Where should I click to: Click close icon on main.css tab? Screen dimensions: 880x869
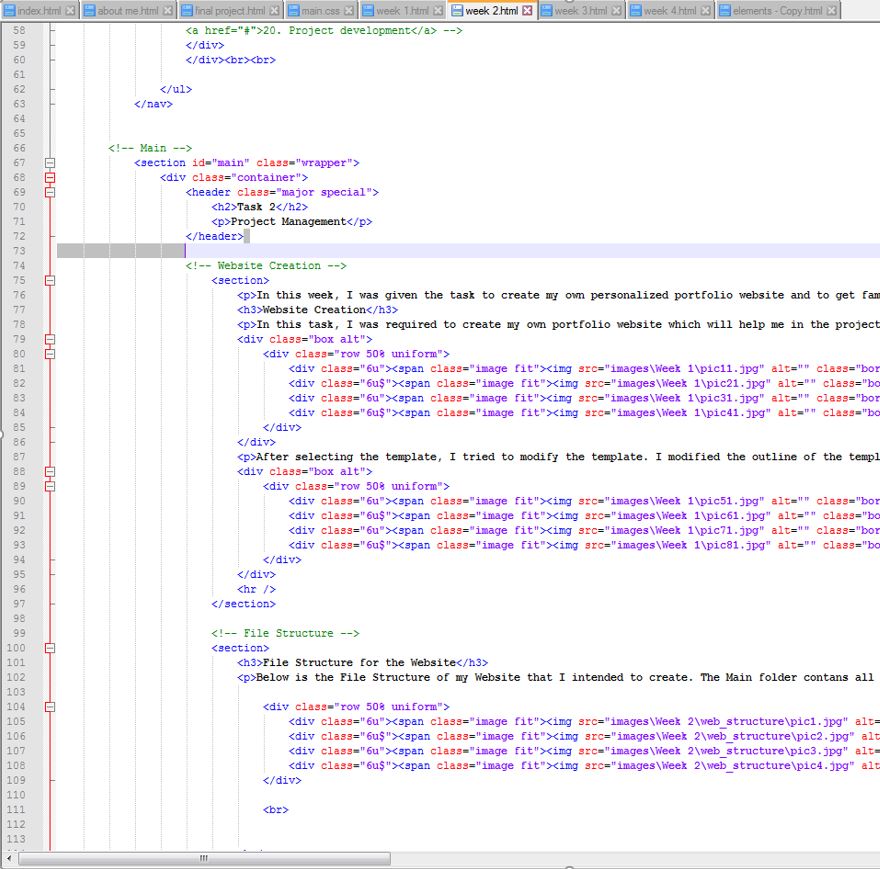click(x=350, y=11)
